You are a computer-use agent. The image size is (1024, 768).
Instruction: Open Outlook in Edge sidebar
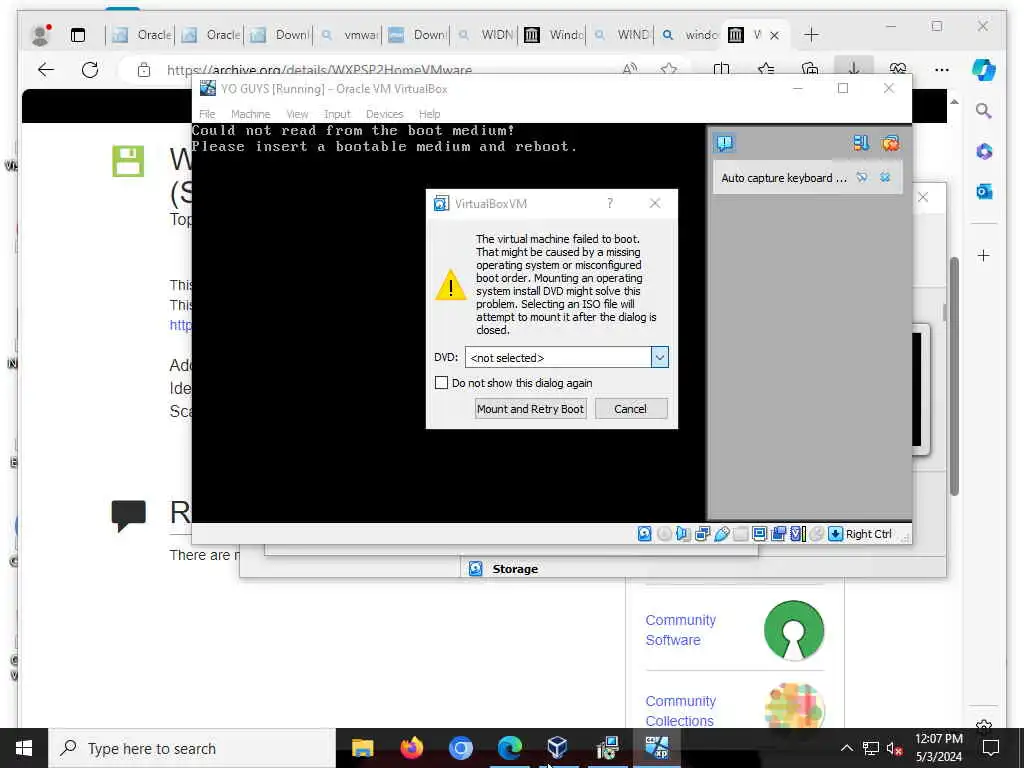(984, 191)
